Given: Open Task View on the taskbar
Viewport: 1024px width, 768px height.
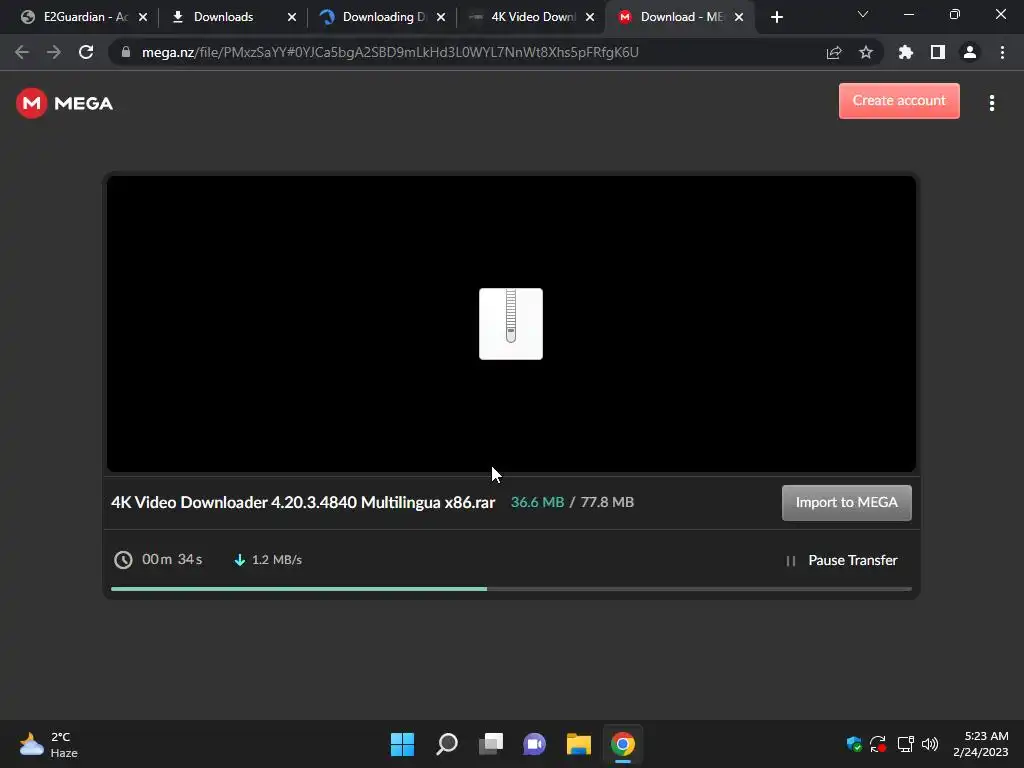Looking at the screenshot, I should click(x=491, y=744).
